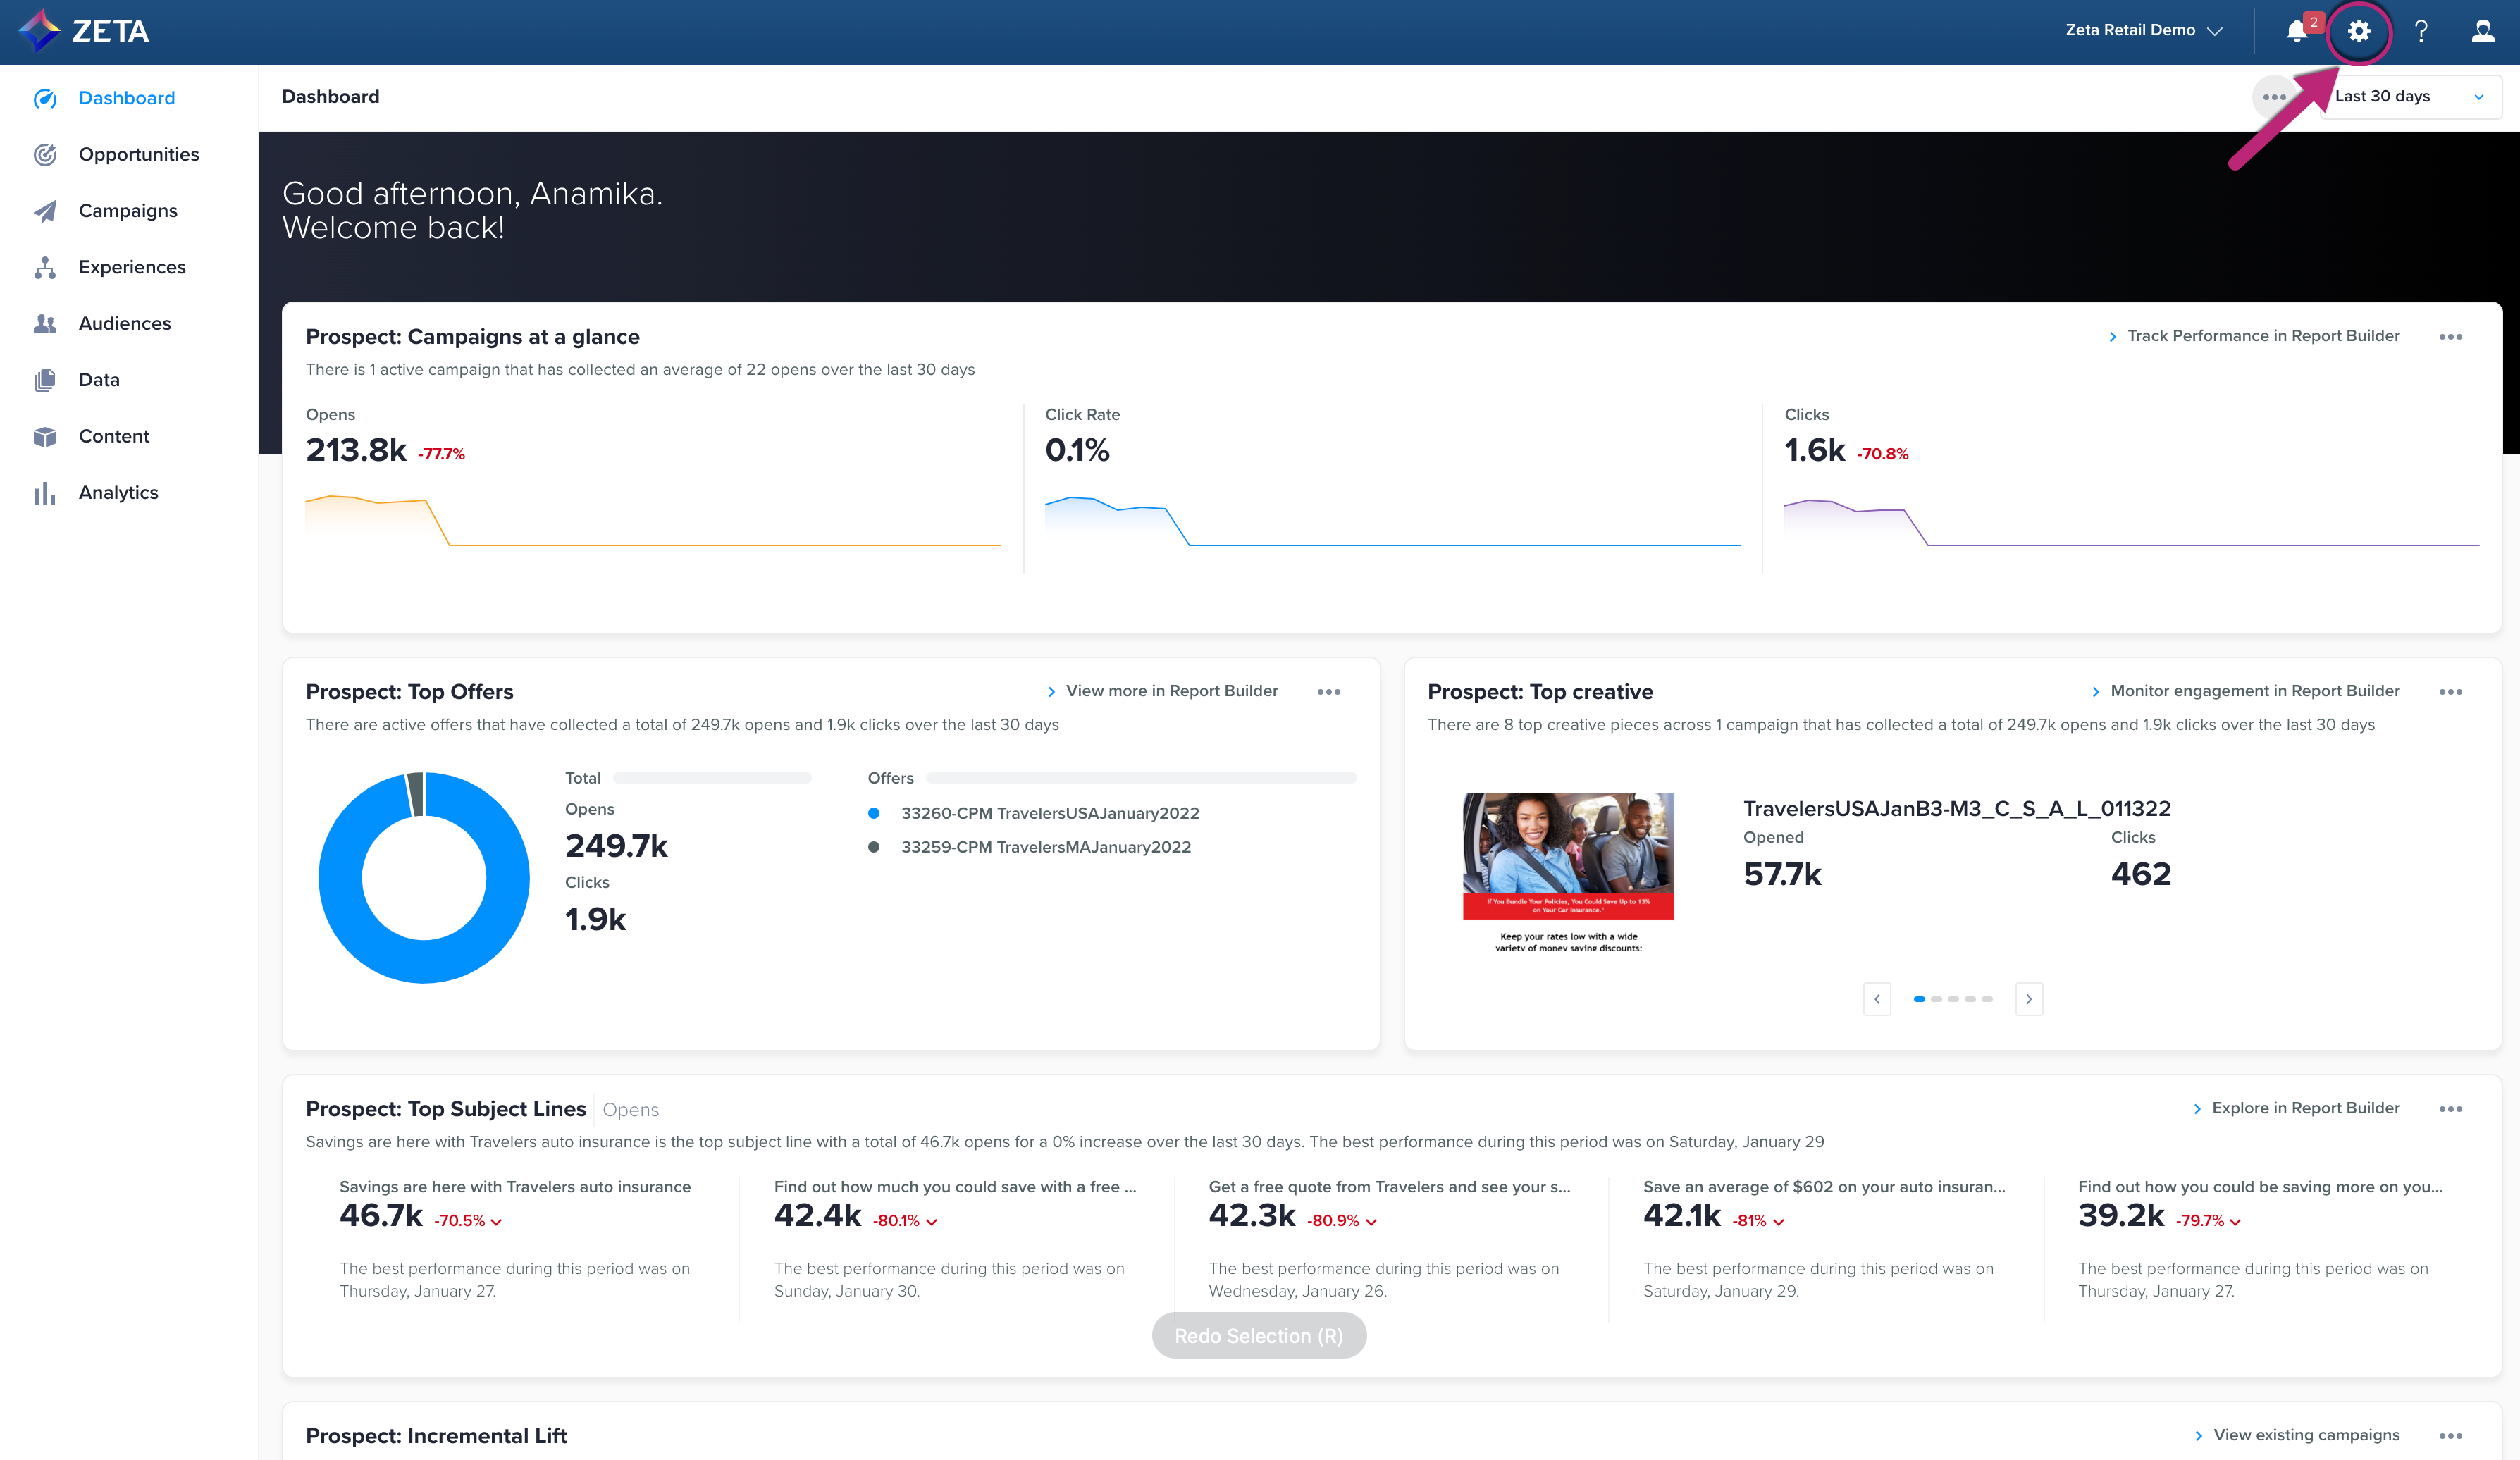Screen dimensions: 2520x1460
Task: Expand the 39.2k -79.7% trend chevron
Action: pyautogui.click(x=2235, y=1222)
